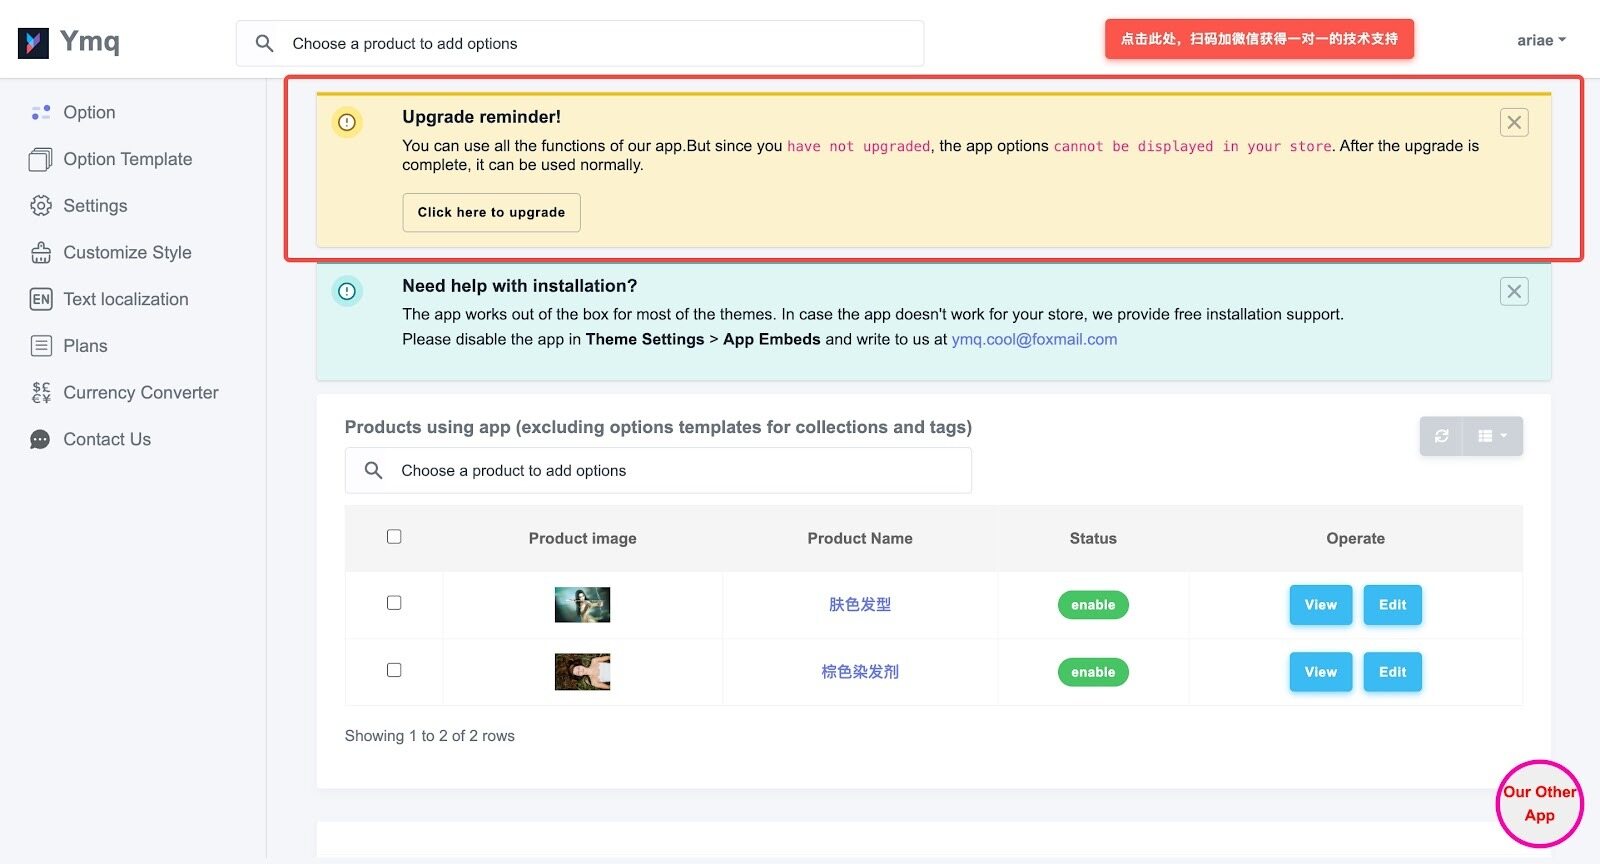Click the Settings gear icon in sidebar
Screen dimensions: 1600x864
[41, 206]
